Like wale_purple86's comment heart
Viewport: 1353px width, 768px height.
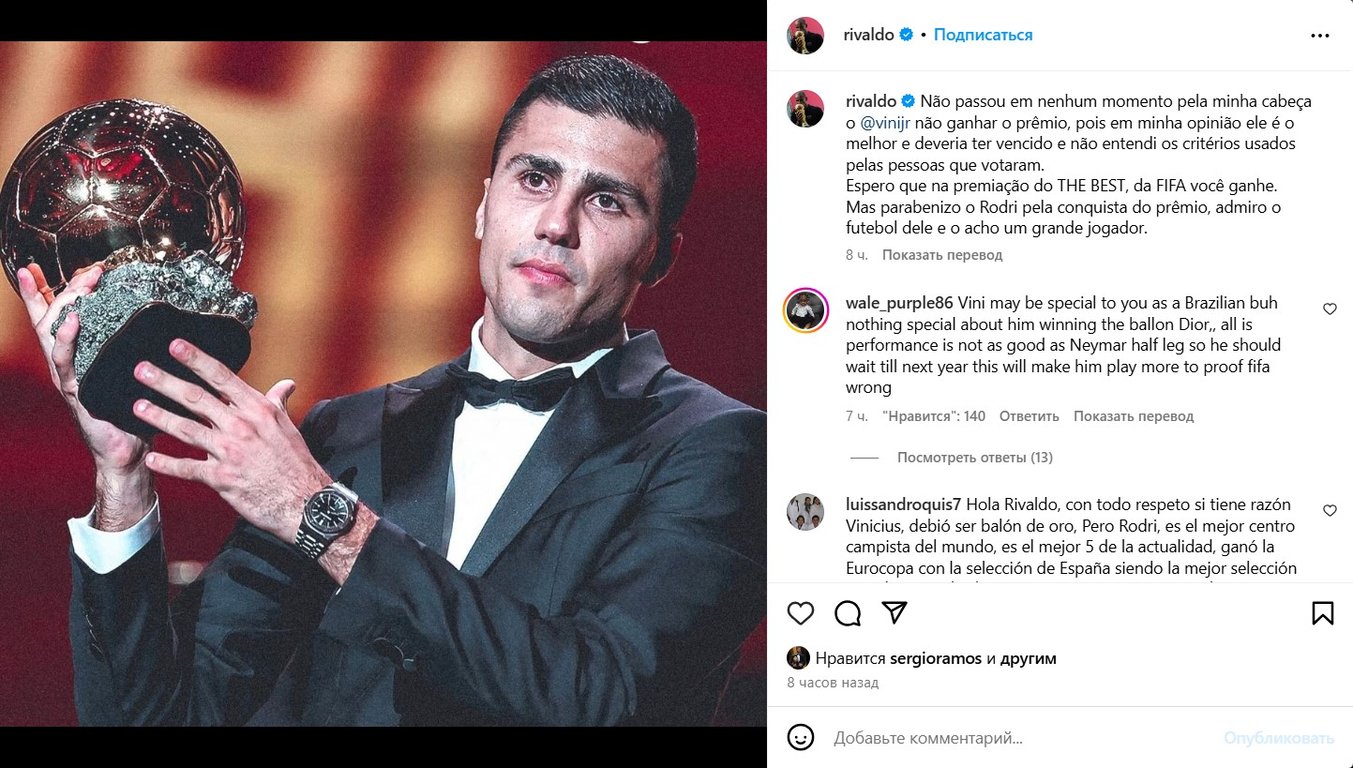tap(1330, 309)
